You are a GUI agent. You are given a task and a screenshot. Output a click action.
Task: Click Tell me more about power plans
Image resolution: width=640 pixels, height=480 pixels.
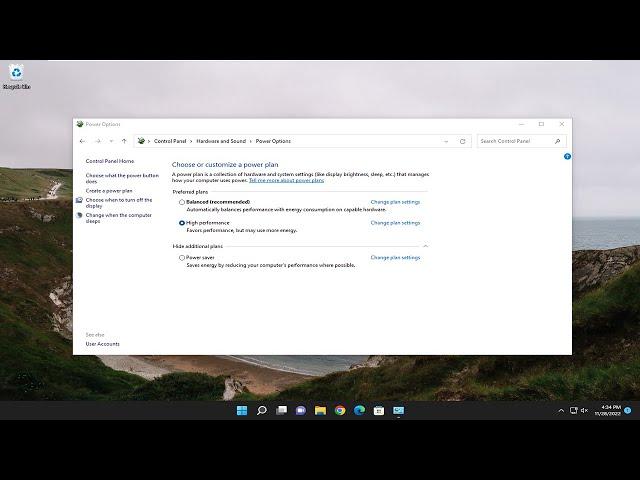[287, 180]
